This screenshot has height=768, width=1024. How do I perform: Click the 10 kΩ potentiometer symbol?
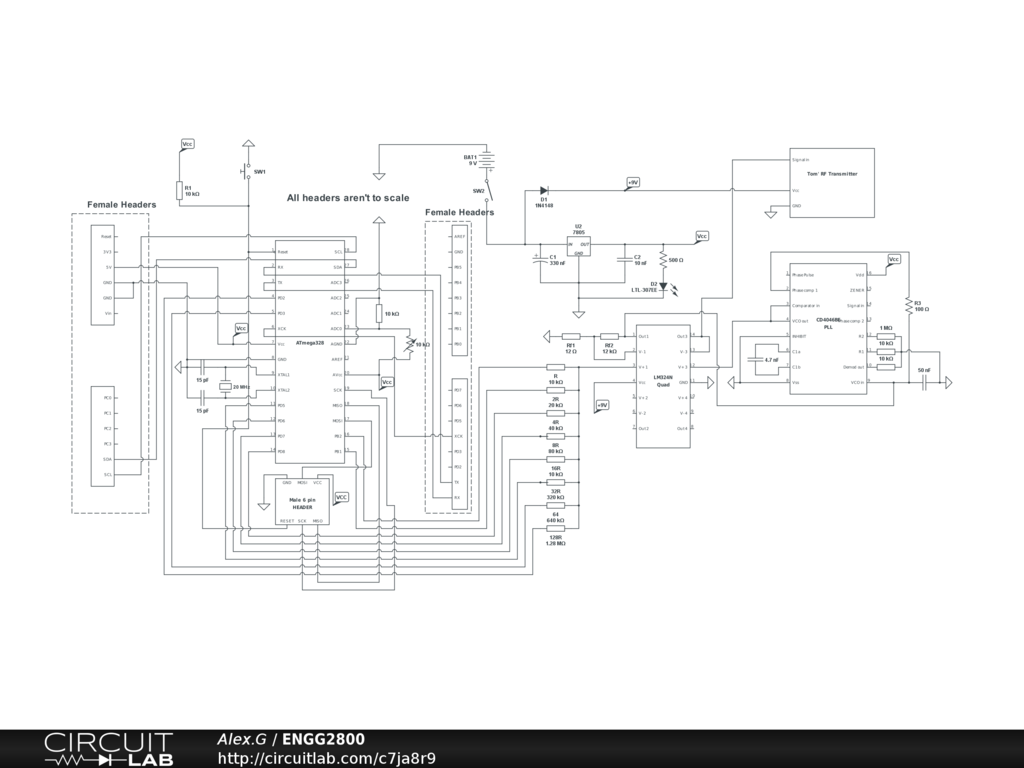[x=408, y=344]
